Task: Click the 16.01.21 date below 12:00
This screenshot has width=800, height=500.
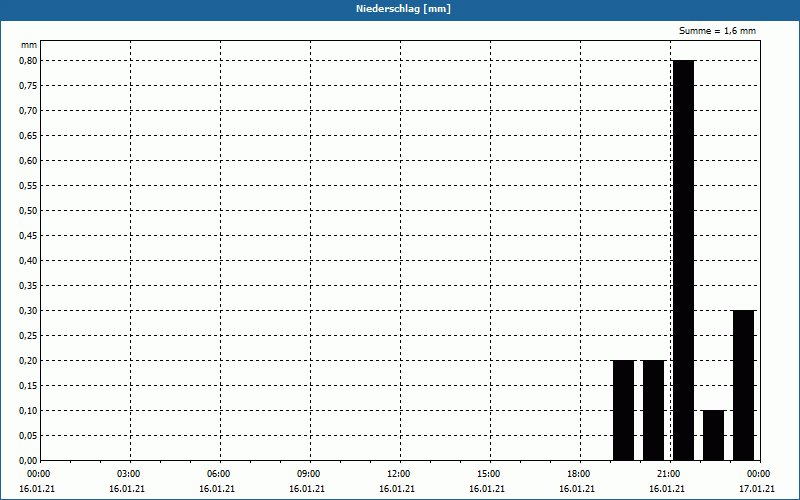Action: (x=396, y=489)
